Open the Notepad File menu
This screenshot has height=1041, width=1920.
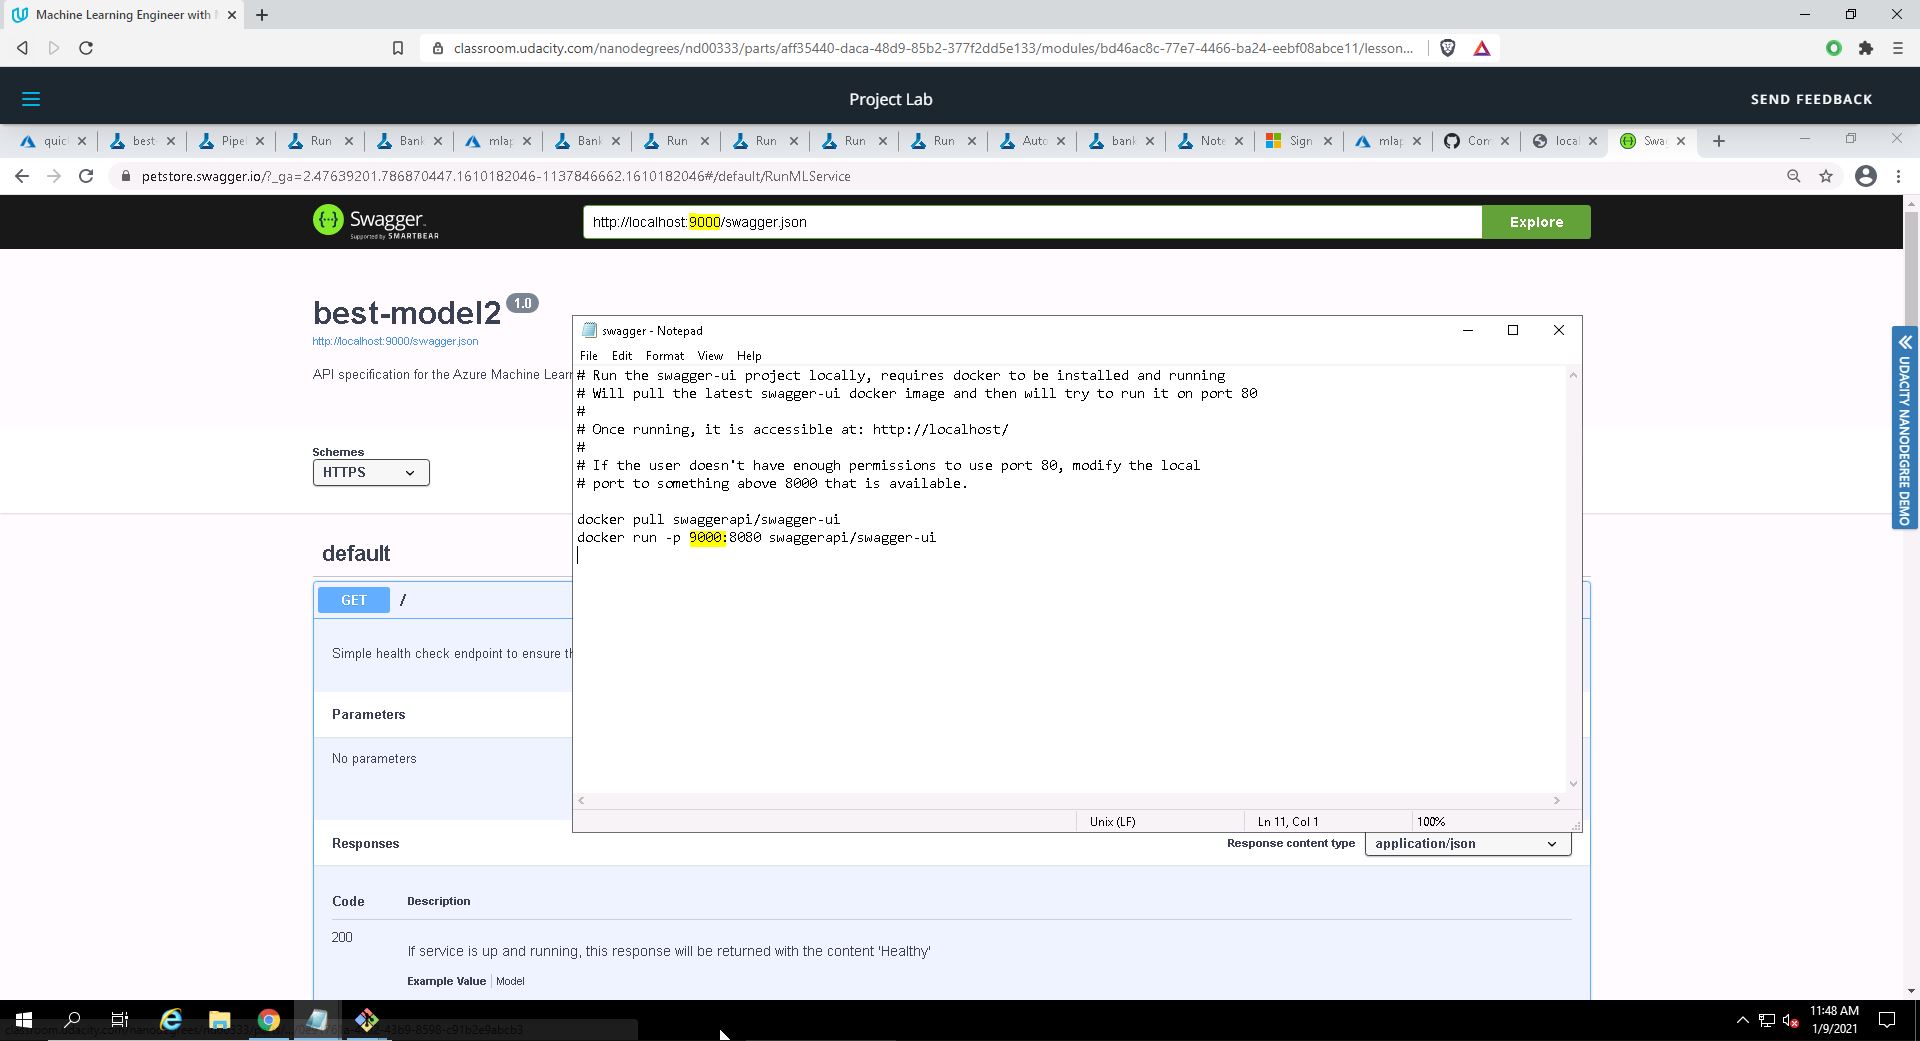pos(589,356)
